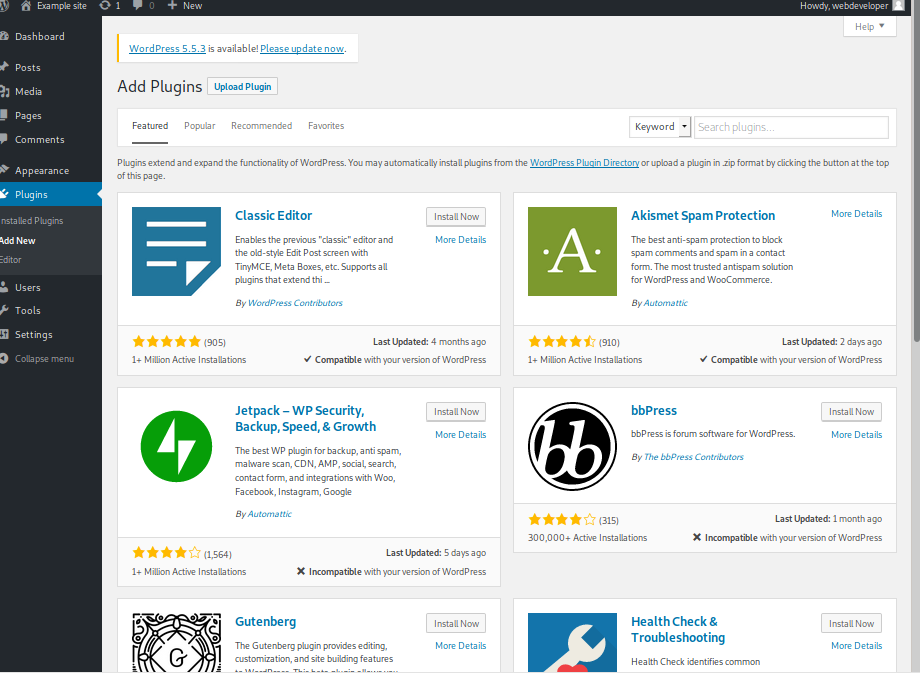920x673 pixels.
Task: Open the Keyword search type dropdown
Action: click(659, 127)
